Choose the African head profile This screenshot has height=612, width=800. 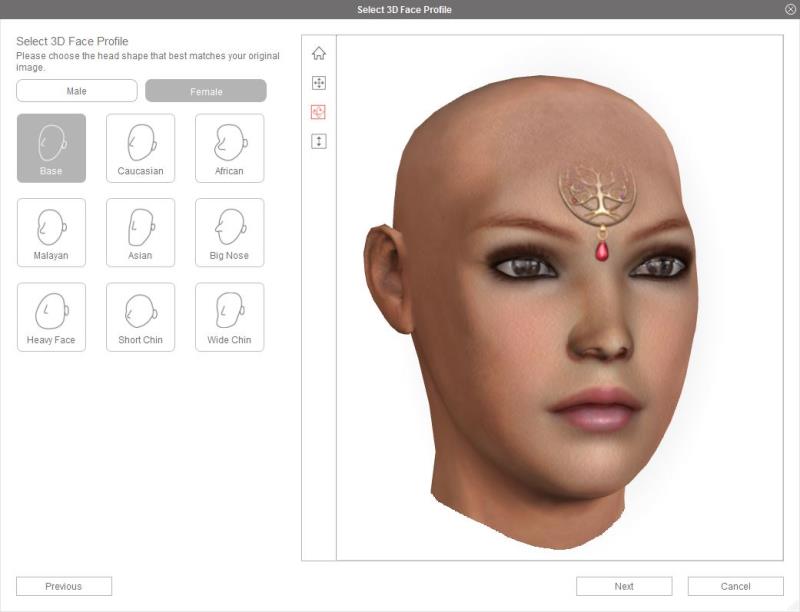[229, 148]
